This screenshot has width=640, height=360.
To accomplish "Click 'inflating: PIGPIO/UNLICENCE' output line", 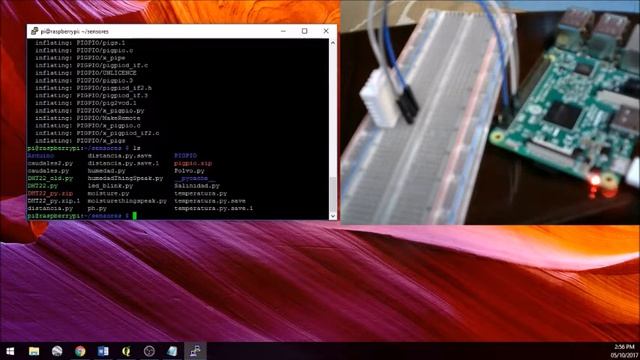I will point(86,73).
